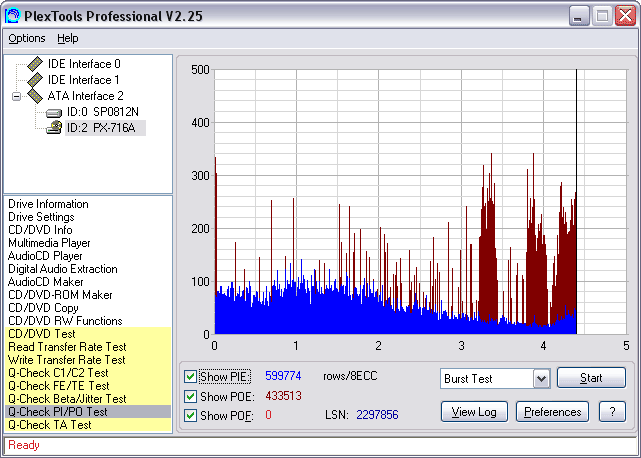Click the SP0812N hard drive icon
The image size is (641, 458).
pyautogui.click(x=54, y=112)
